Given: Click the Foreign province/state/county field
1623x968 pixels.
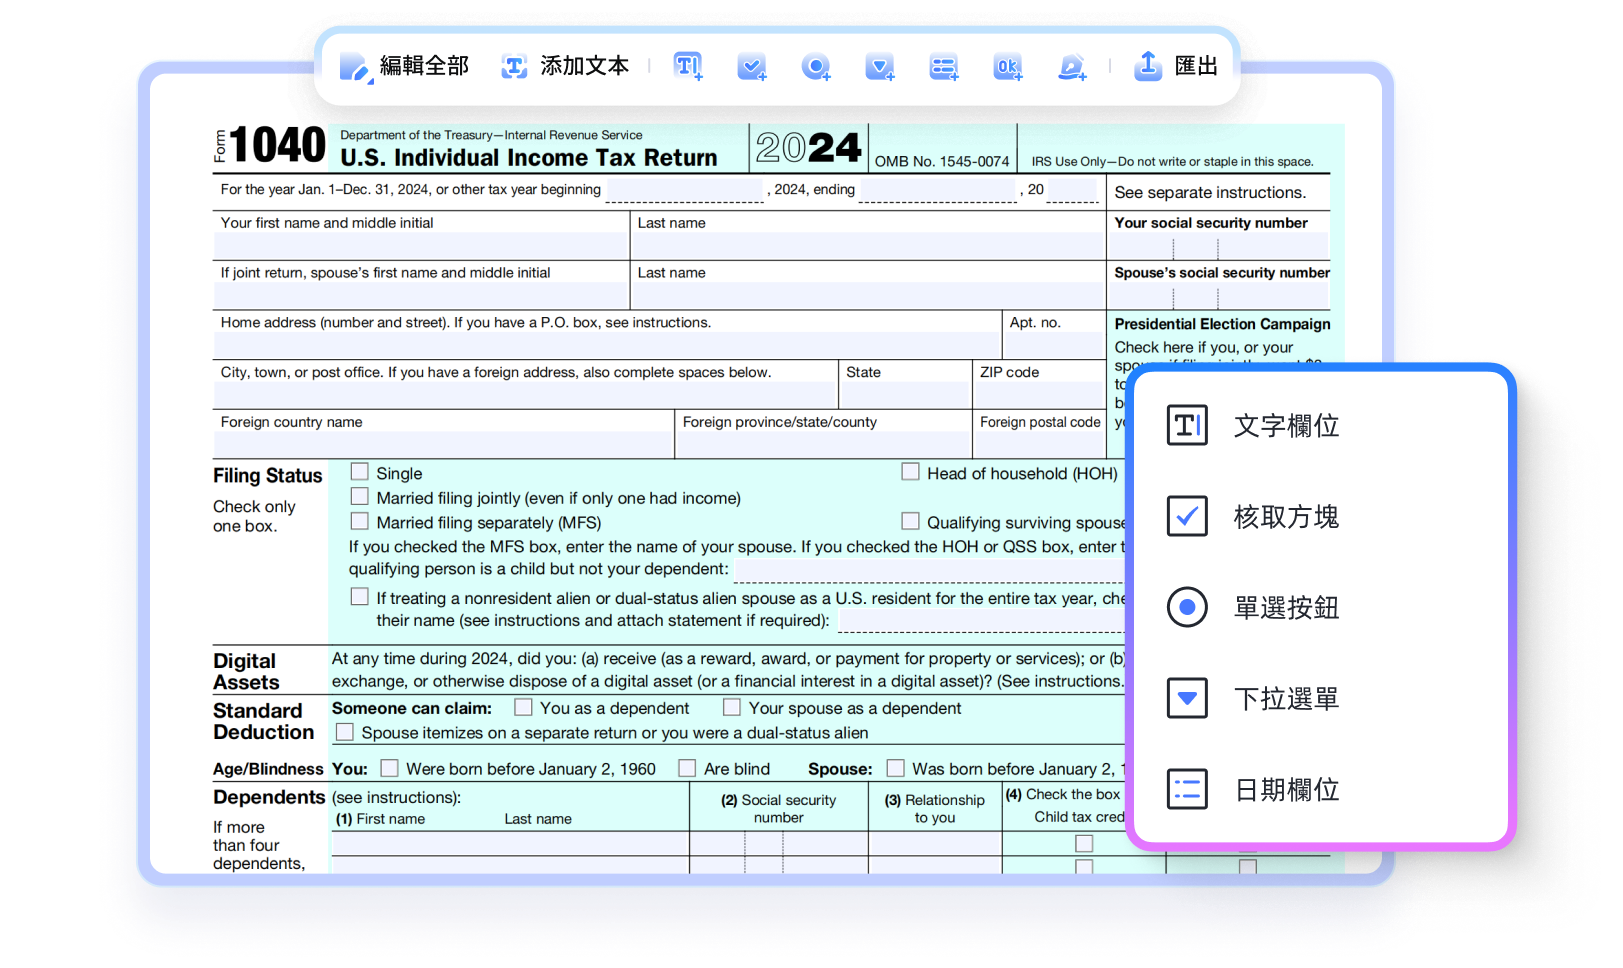Looking at the screenshot, I should 824,445.
